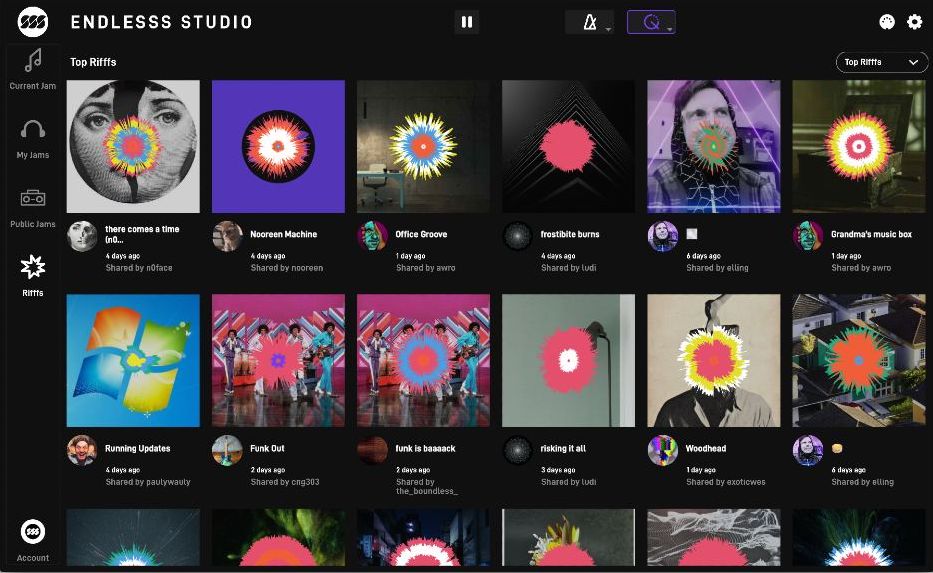Image resolution: width=933 pixels, height=573 pixels.
Task: Open the funk is baaaack riff thumbnail
Action: tap(424, 361)
